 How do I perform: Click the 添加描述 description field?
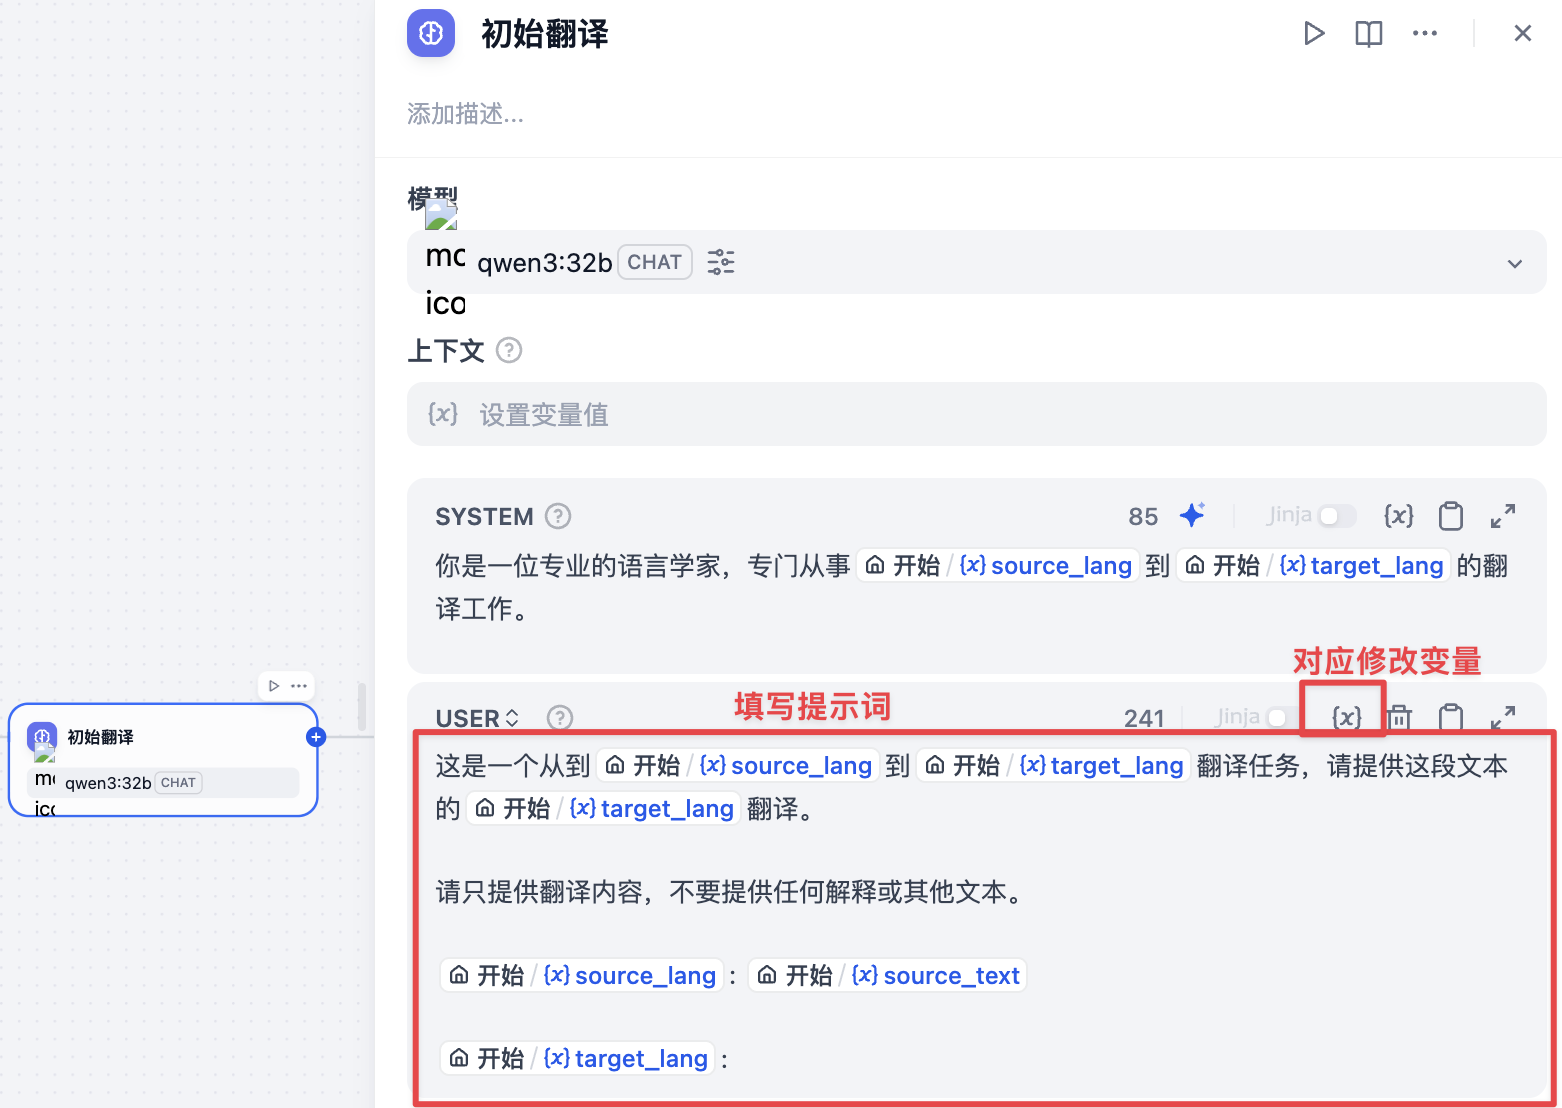(465, 114)
